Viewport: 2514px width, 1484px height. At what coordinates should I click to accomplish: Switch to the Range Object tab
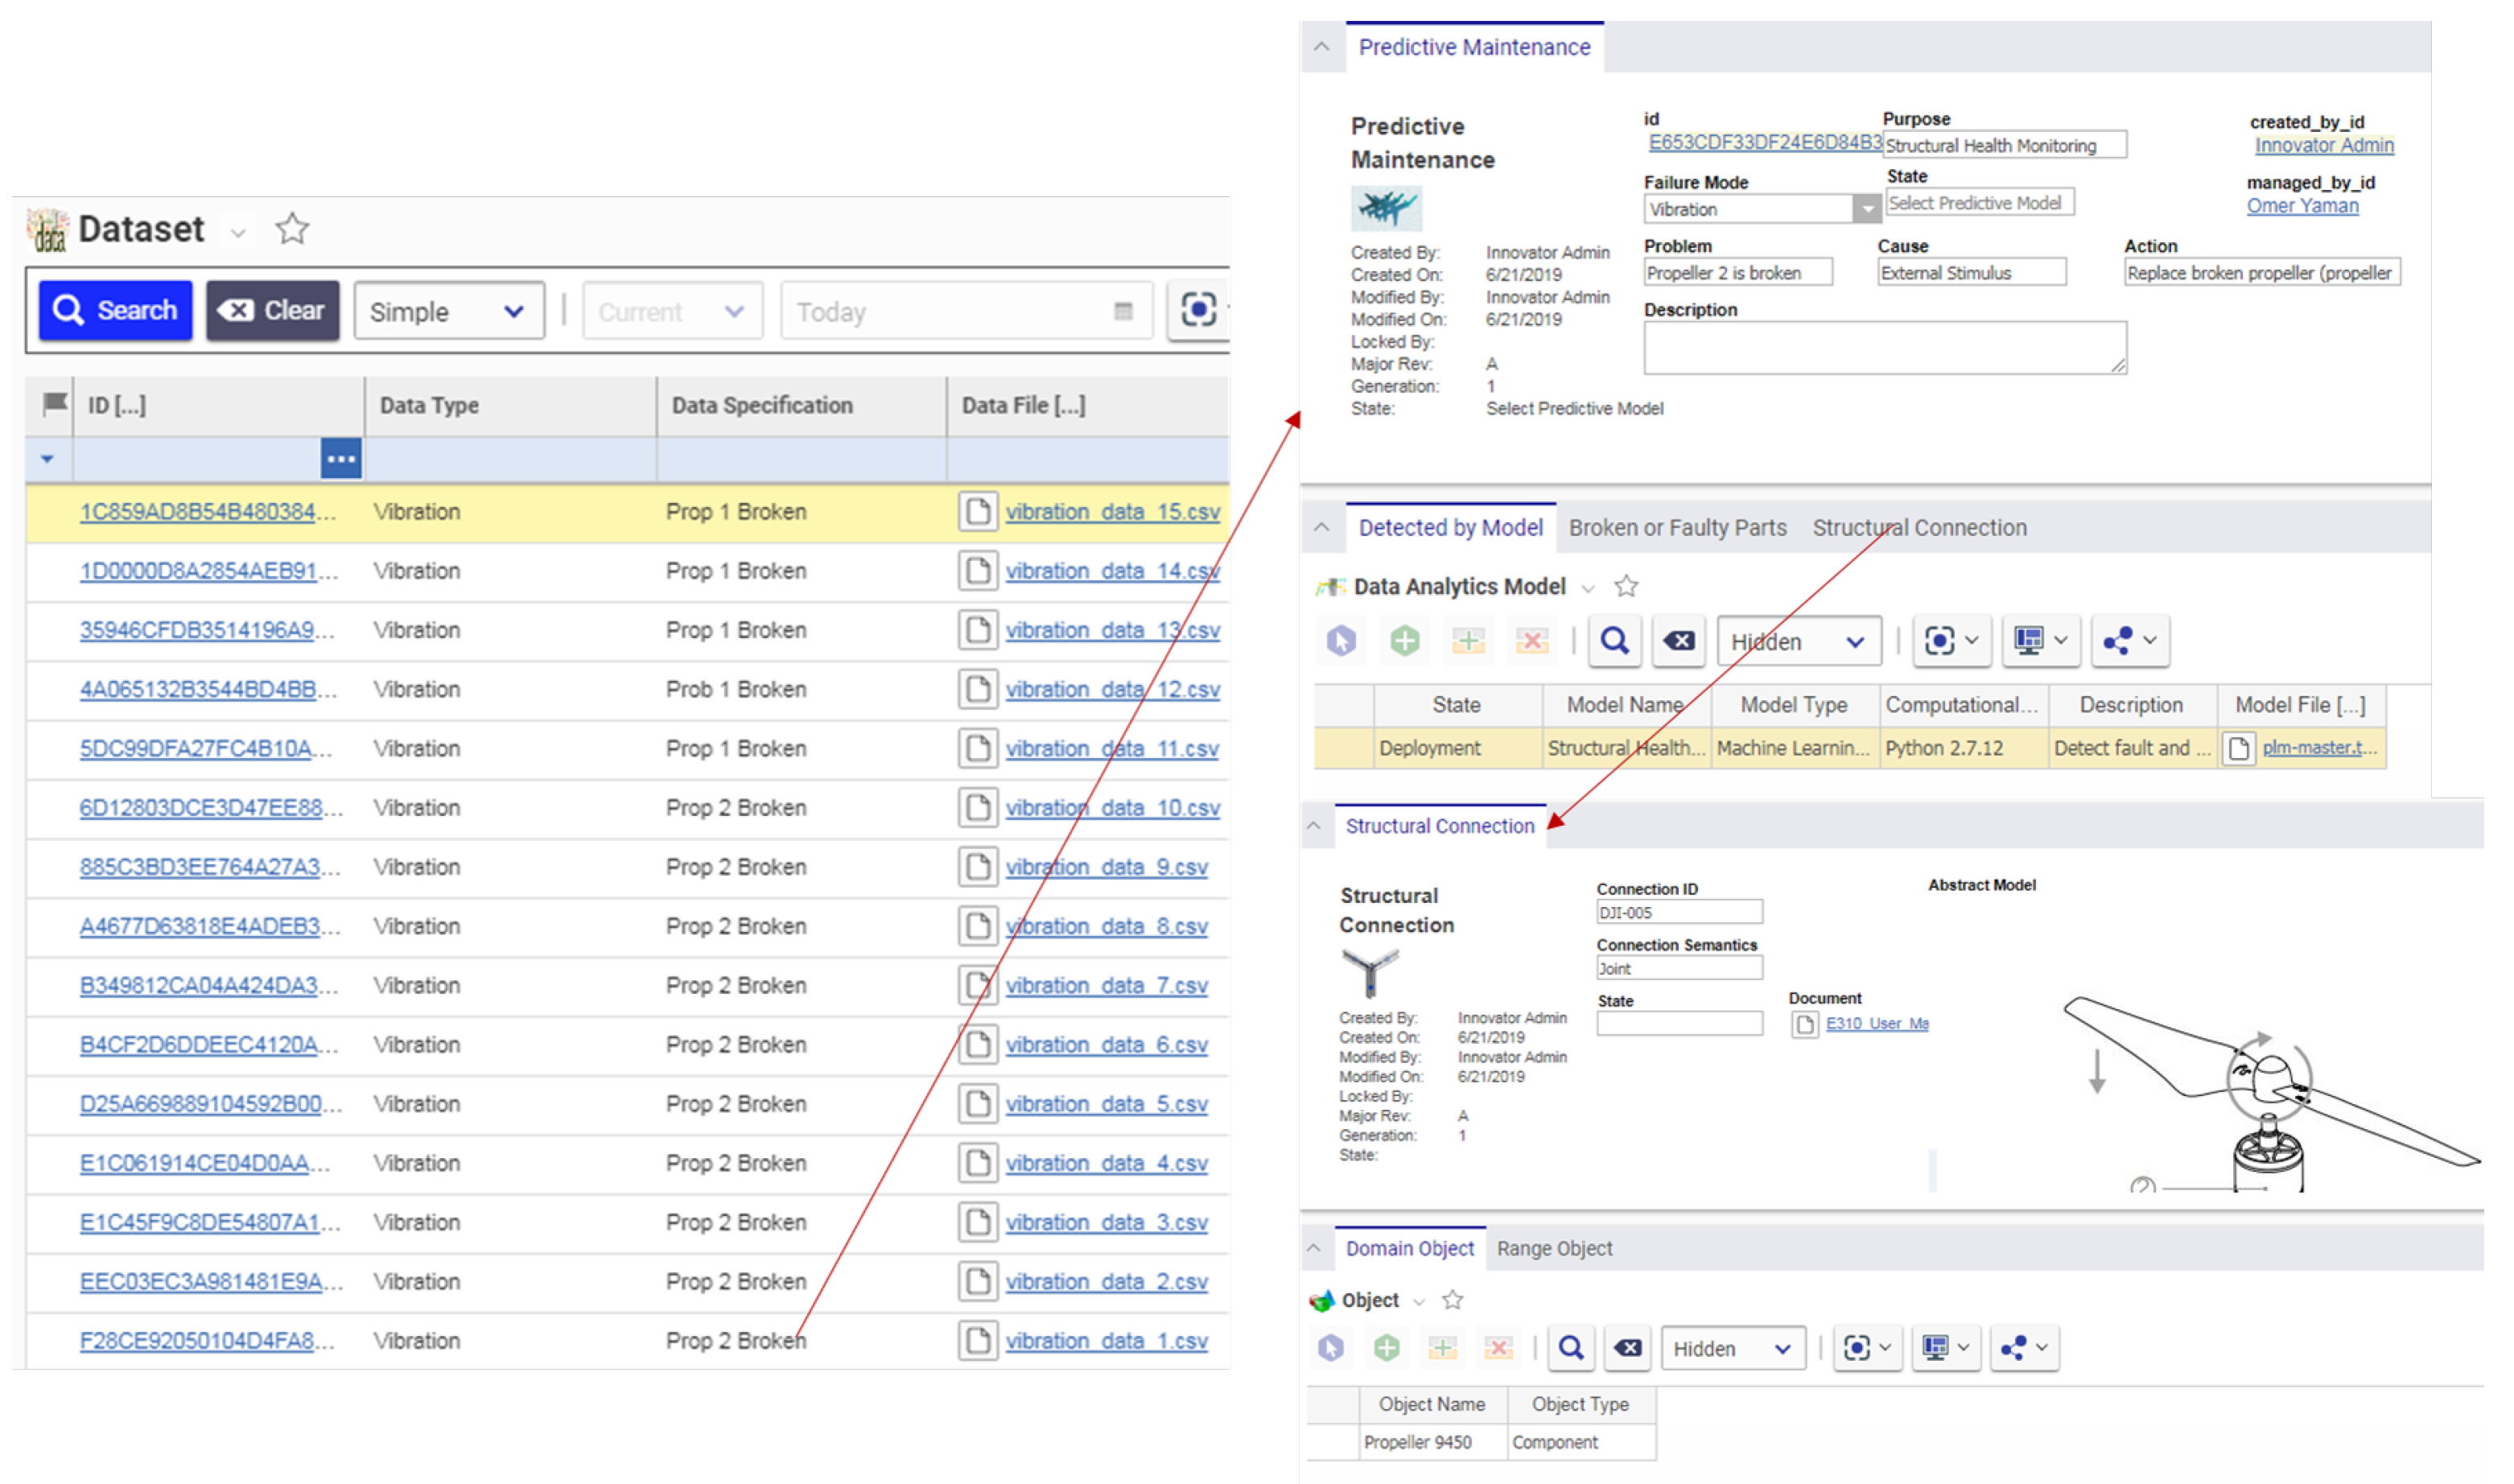point(1554,1248)
